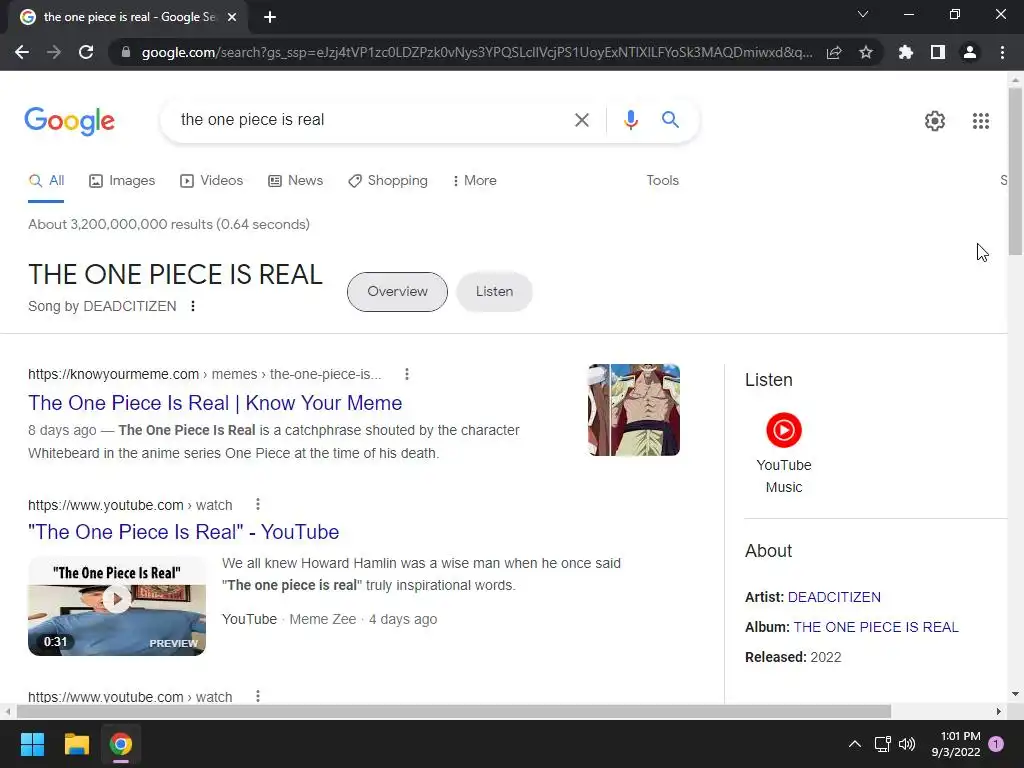Image resolution: width=1024 pixels, height=768 pixels.
Task: Click the Chrome taskbar icon
Action: 121,744
